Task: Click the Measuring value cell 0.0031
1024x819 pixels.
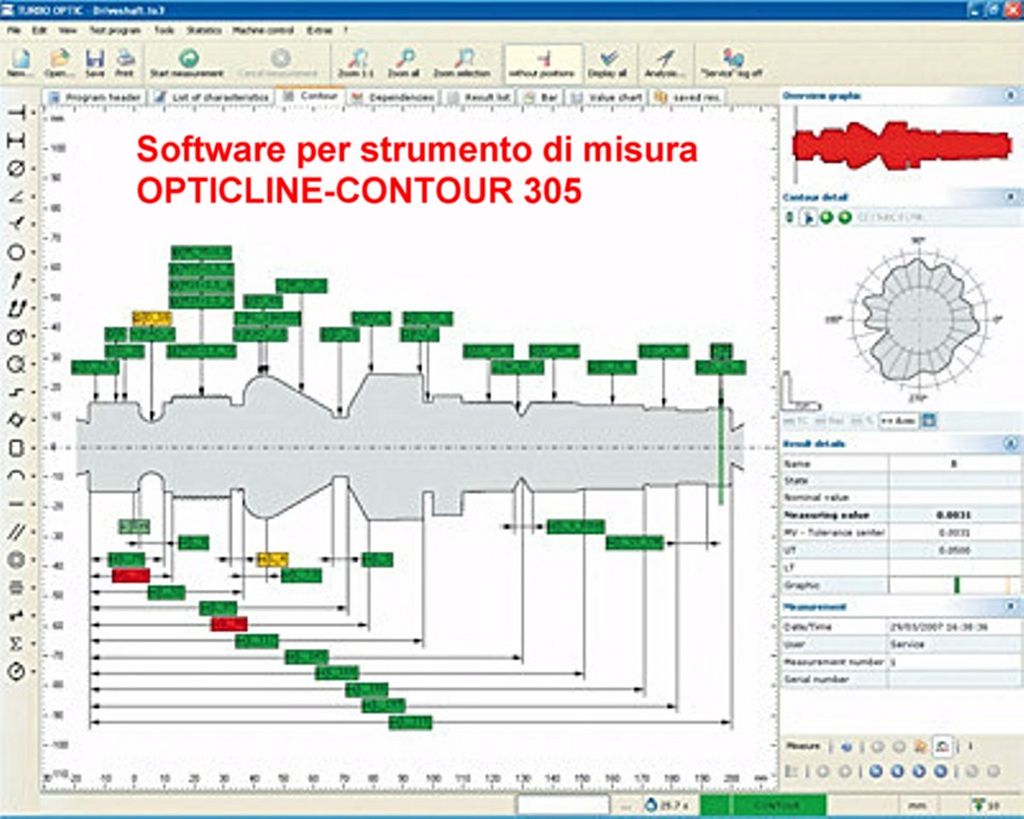Action: tap(953, 515)
